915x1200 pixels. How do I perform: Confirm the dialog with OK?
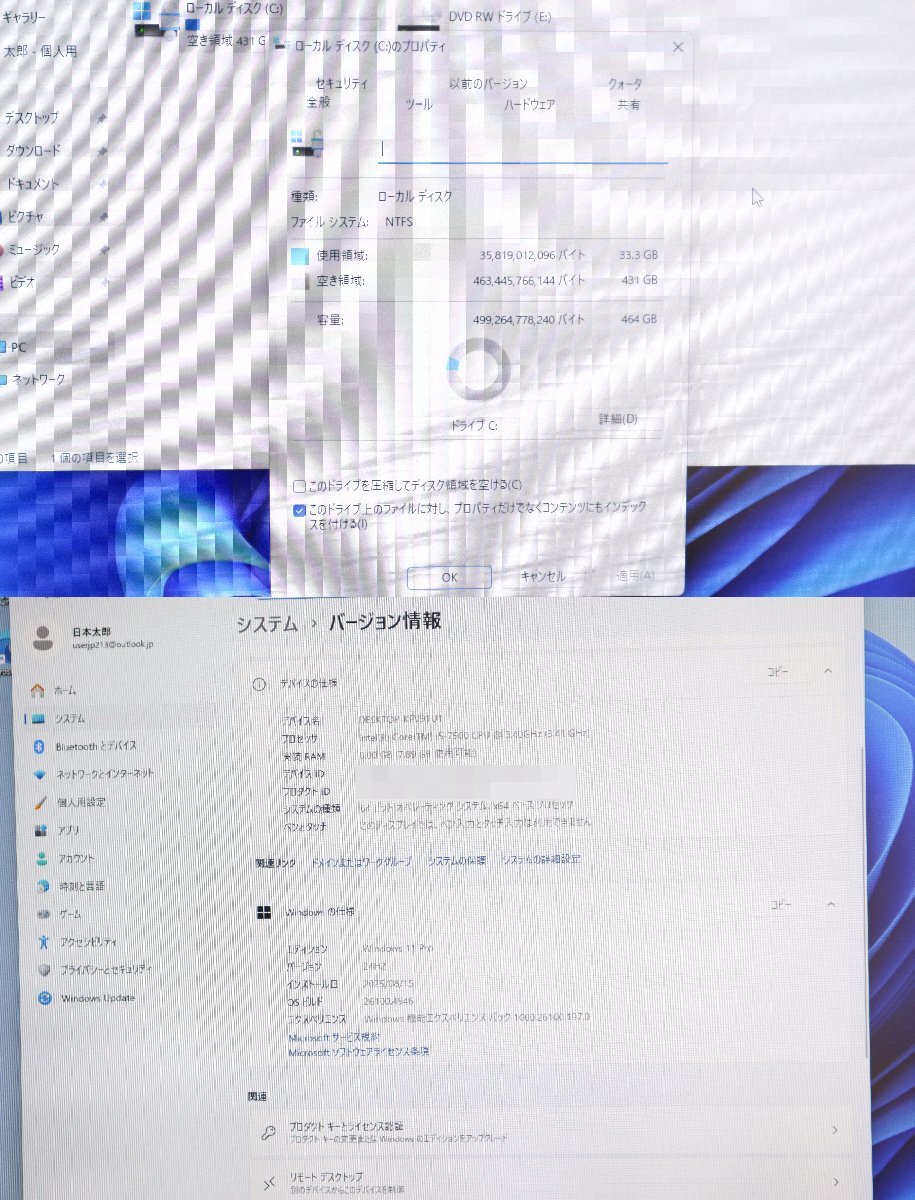(x=449, y=577)
